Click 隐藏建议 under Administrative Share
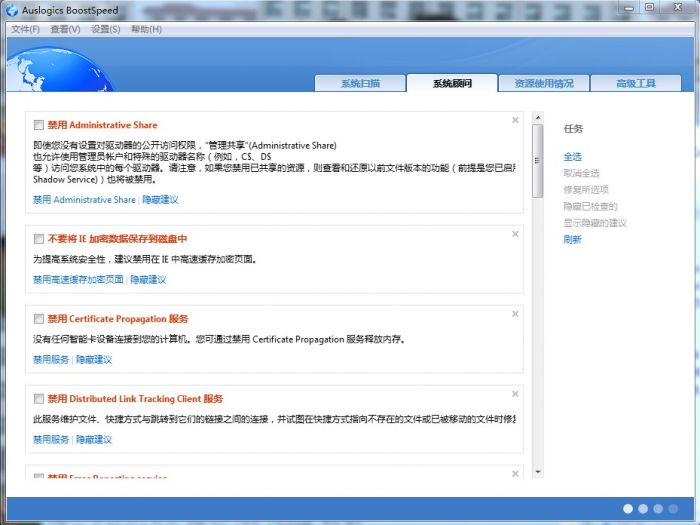 160,200
